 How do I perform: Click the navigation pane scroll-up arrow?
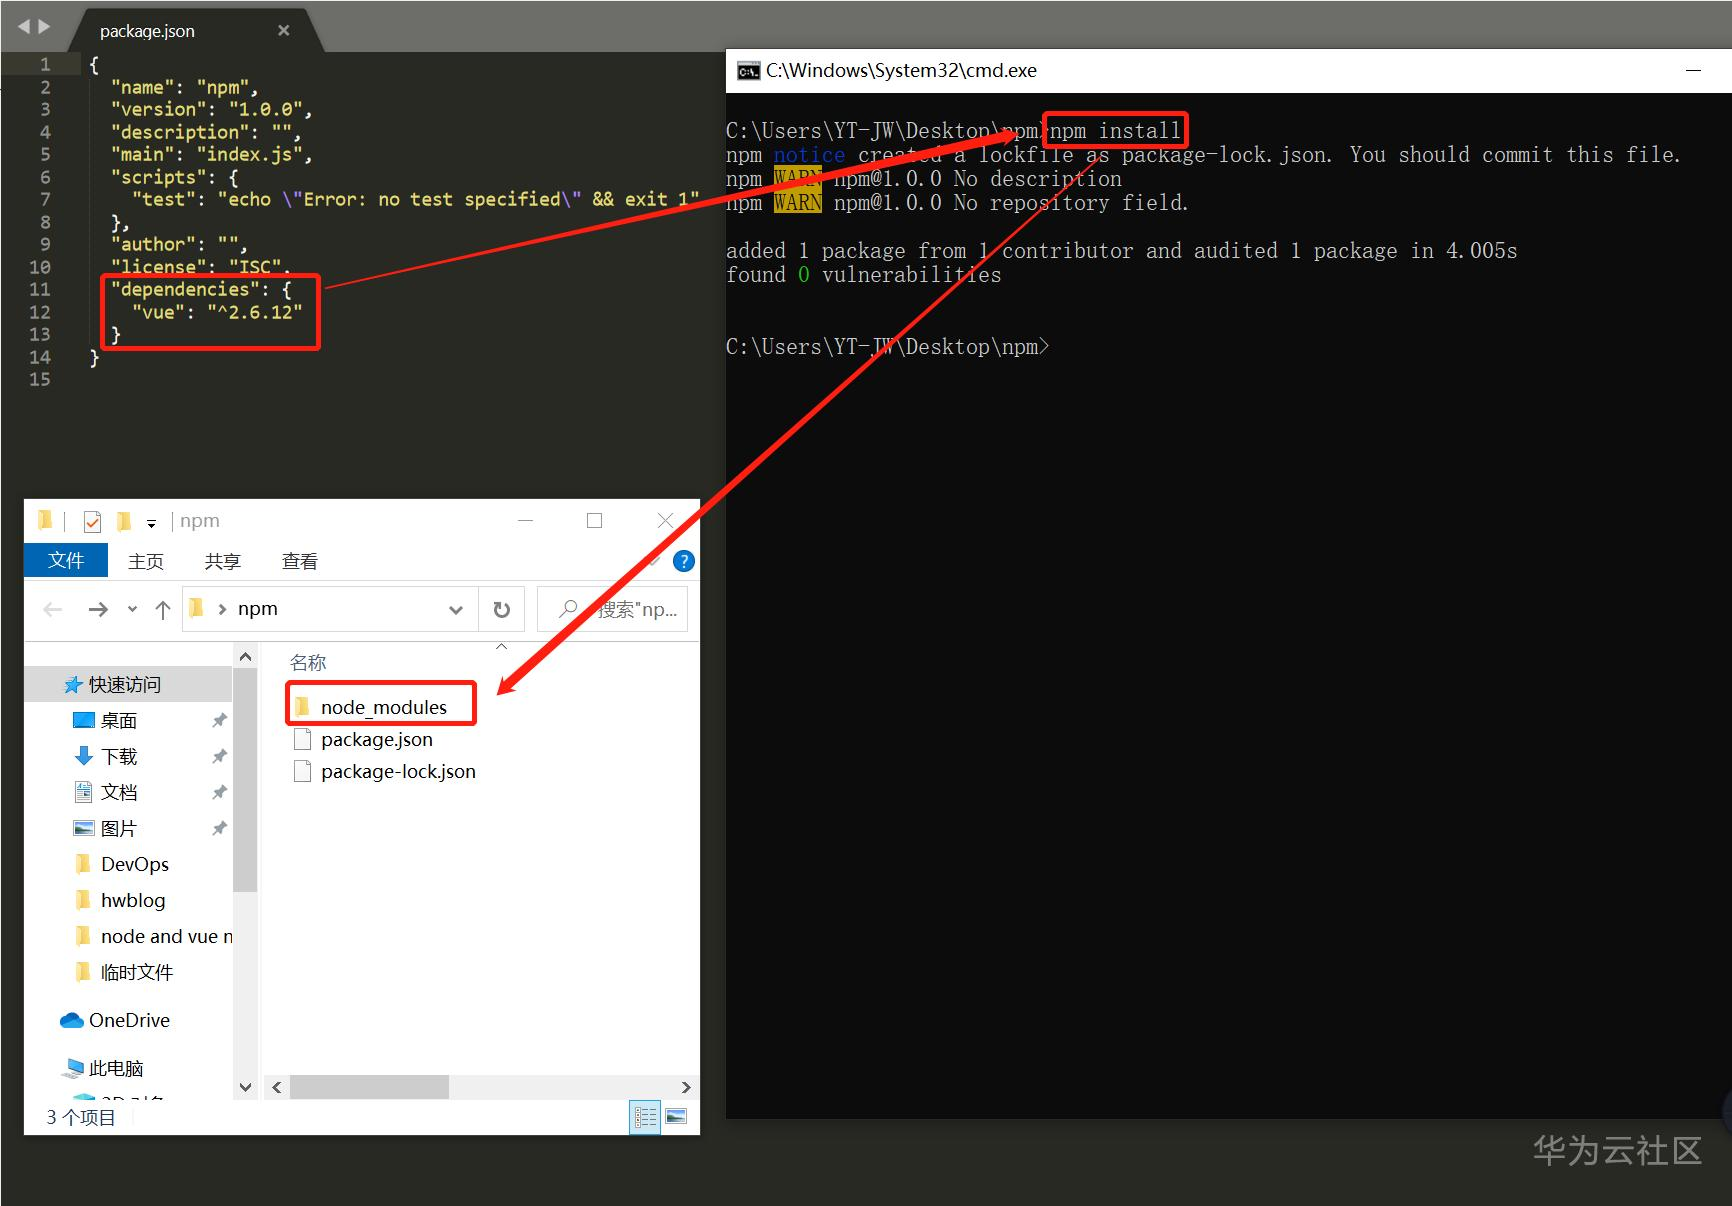click(x=245, y=656)
